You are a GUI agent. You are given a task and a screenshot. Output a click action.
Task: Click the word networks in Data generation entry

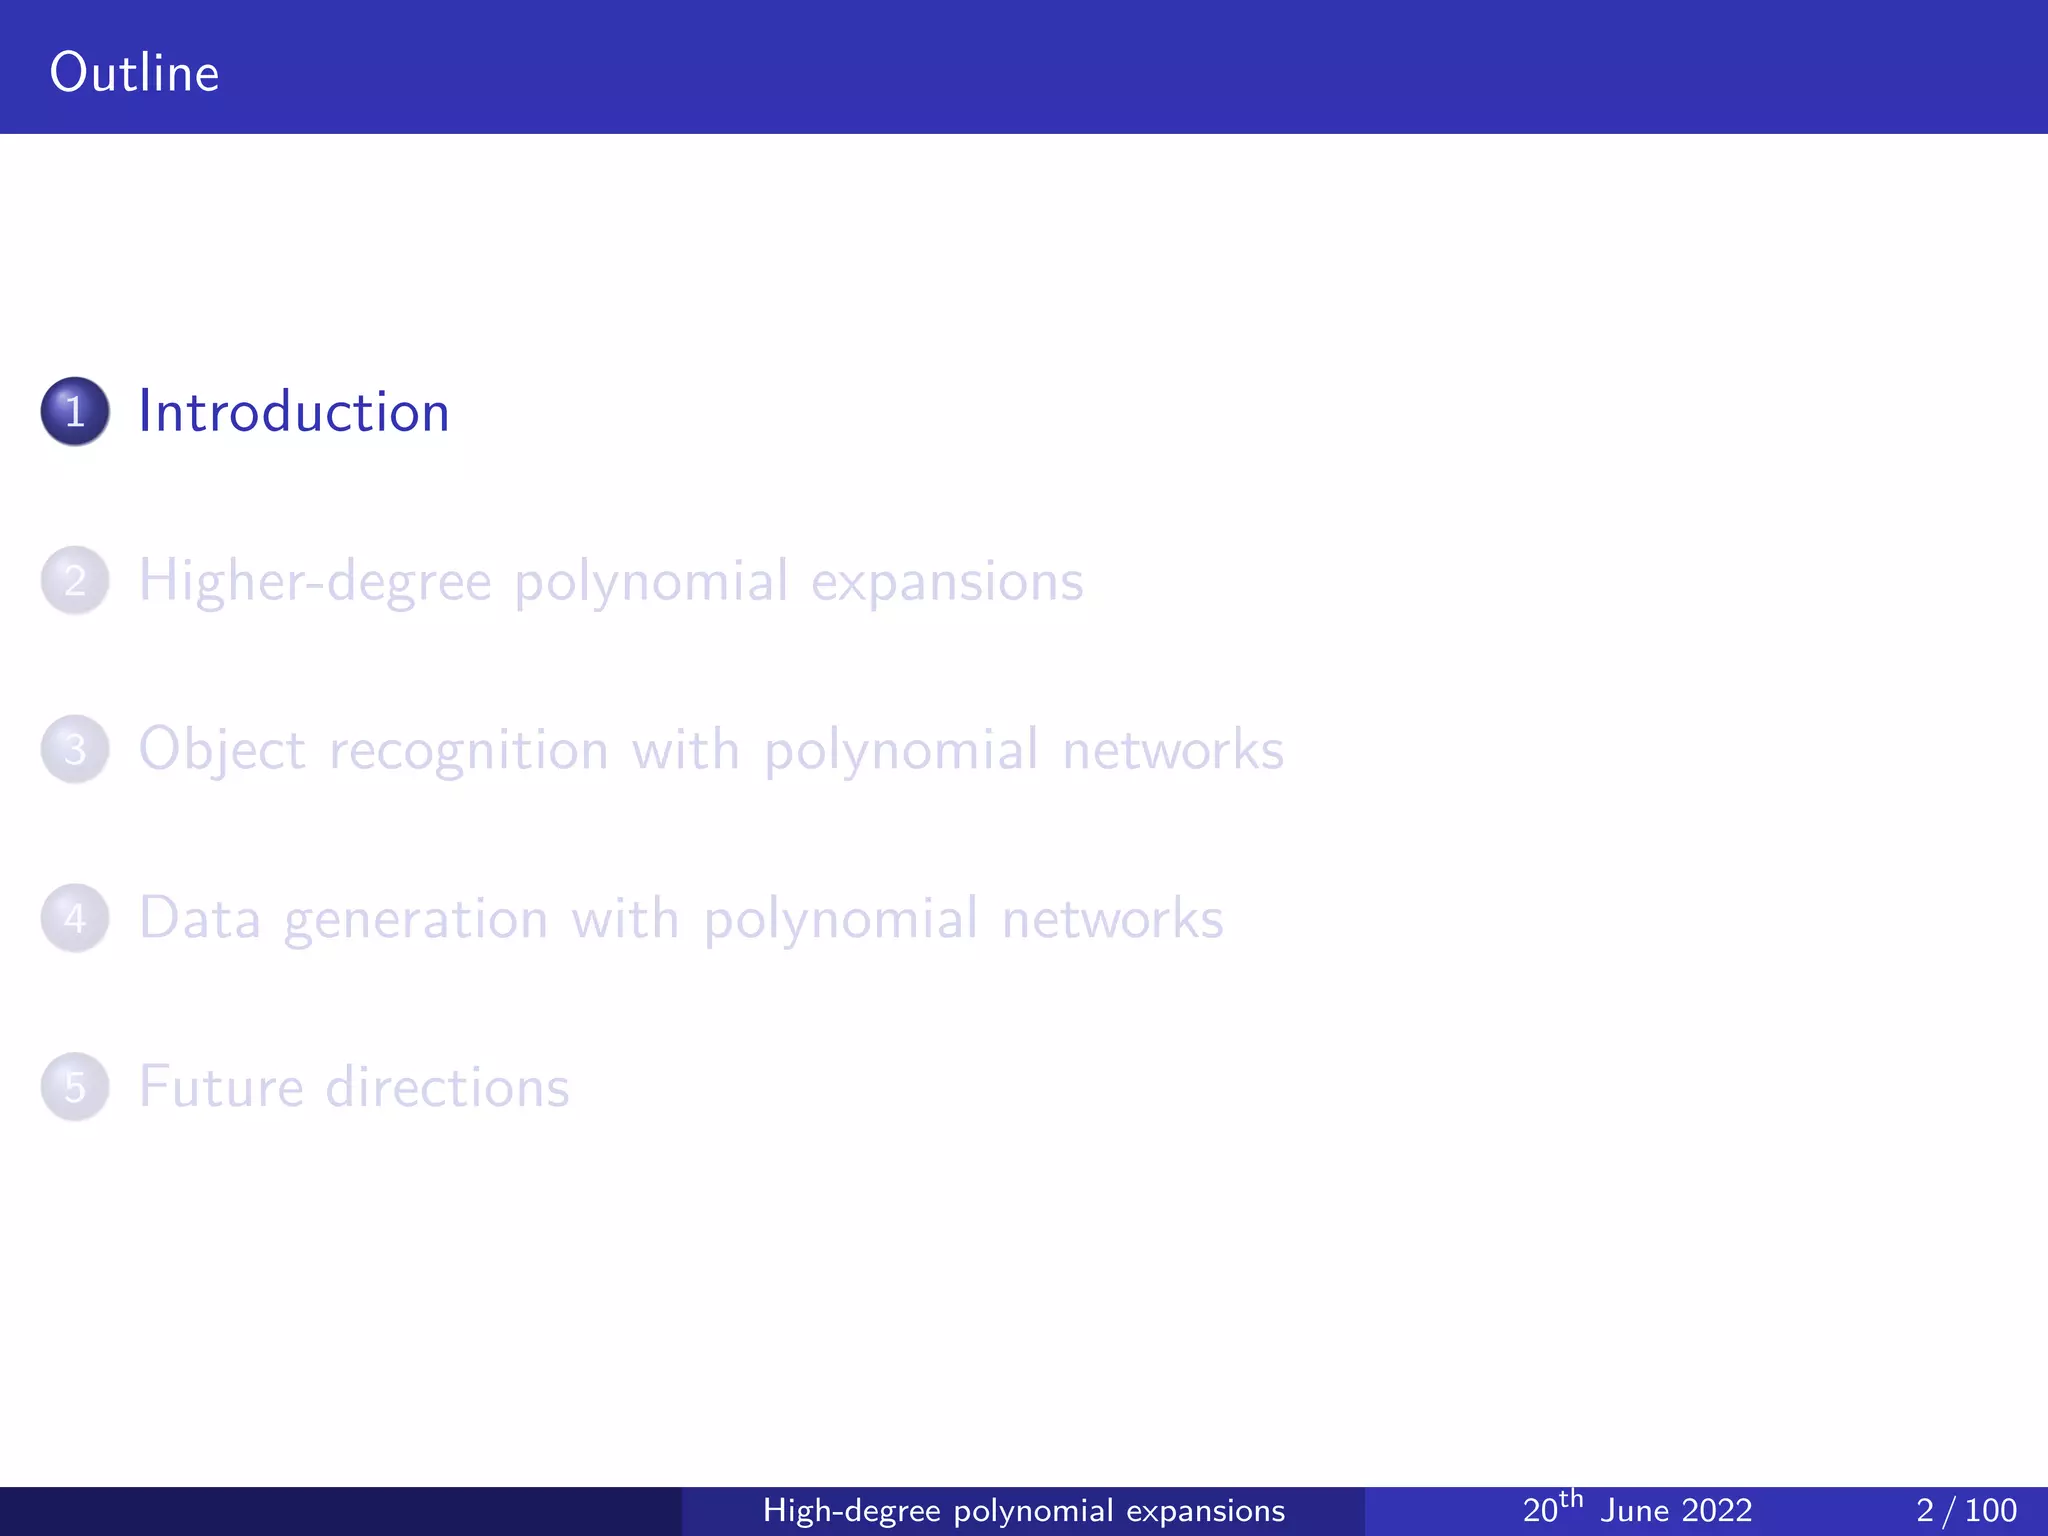(1112, 919)
